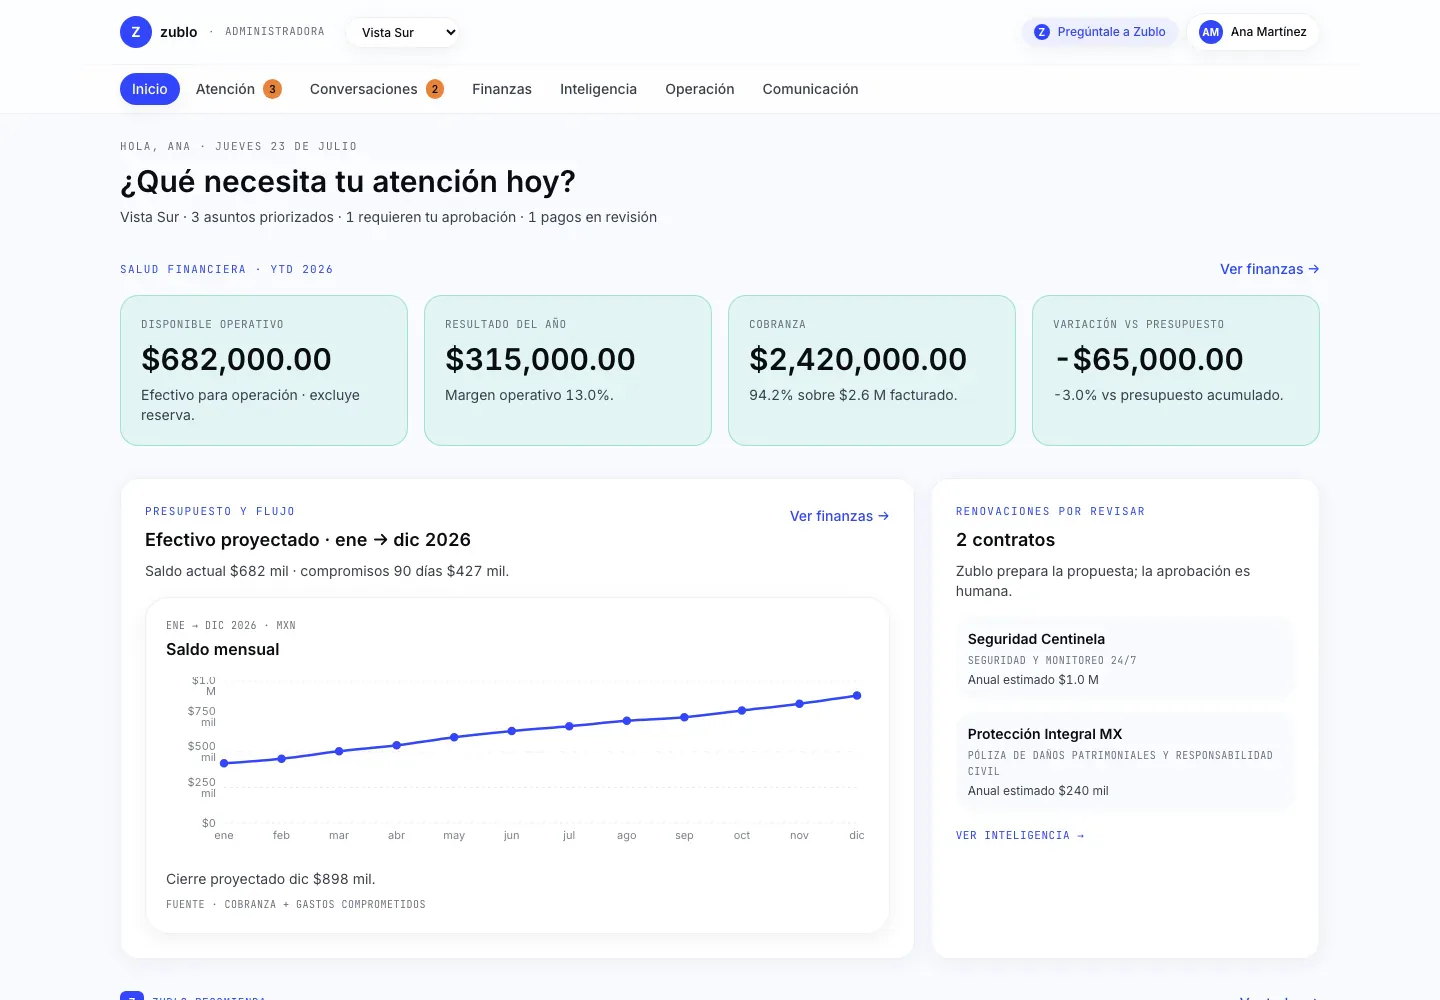Follow Ver finanzas link beside Salud Financiera

[x=1269, y=269]
